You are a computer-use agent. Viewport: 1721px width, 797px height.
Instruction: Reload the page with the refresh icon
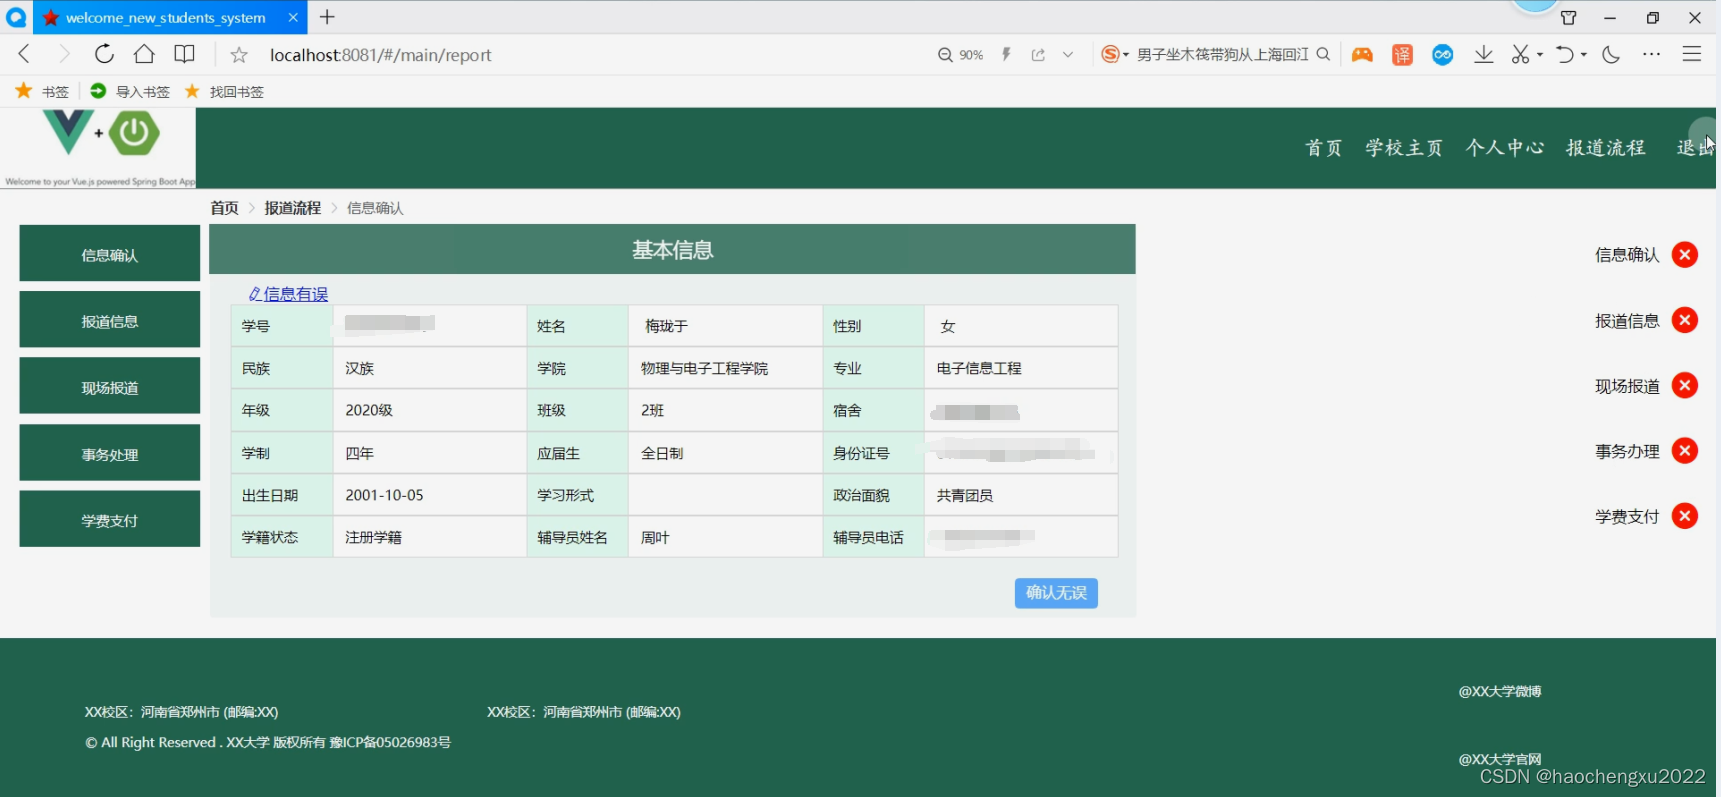(x=104, y=54)
